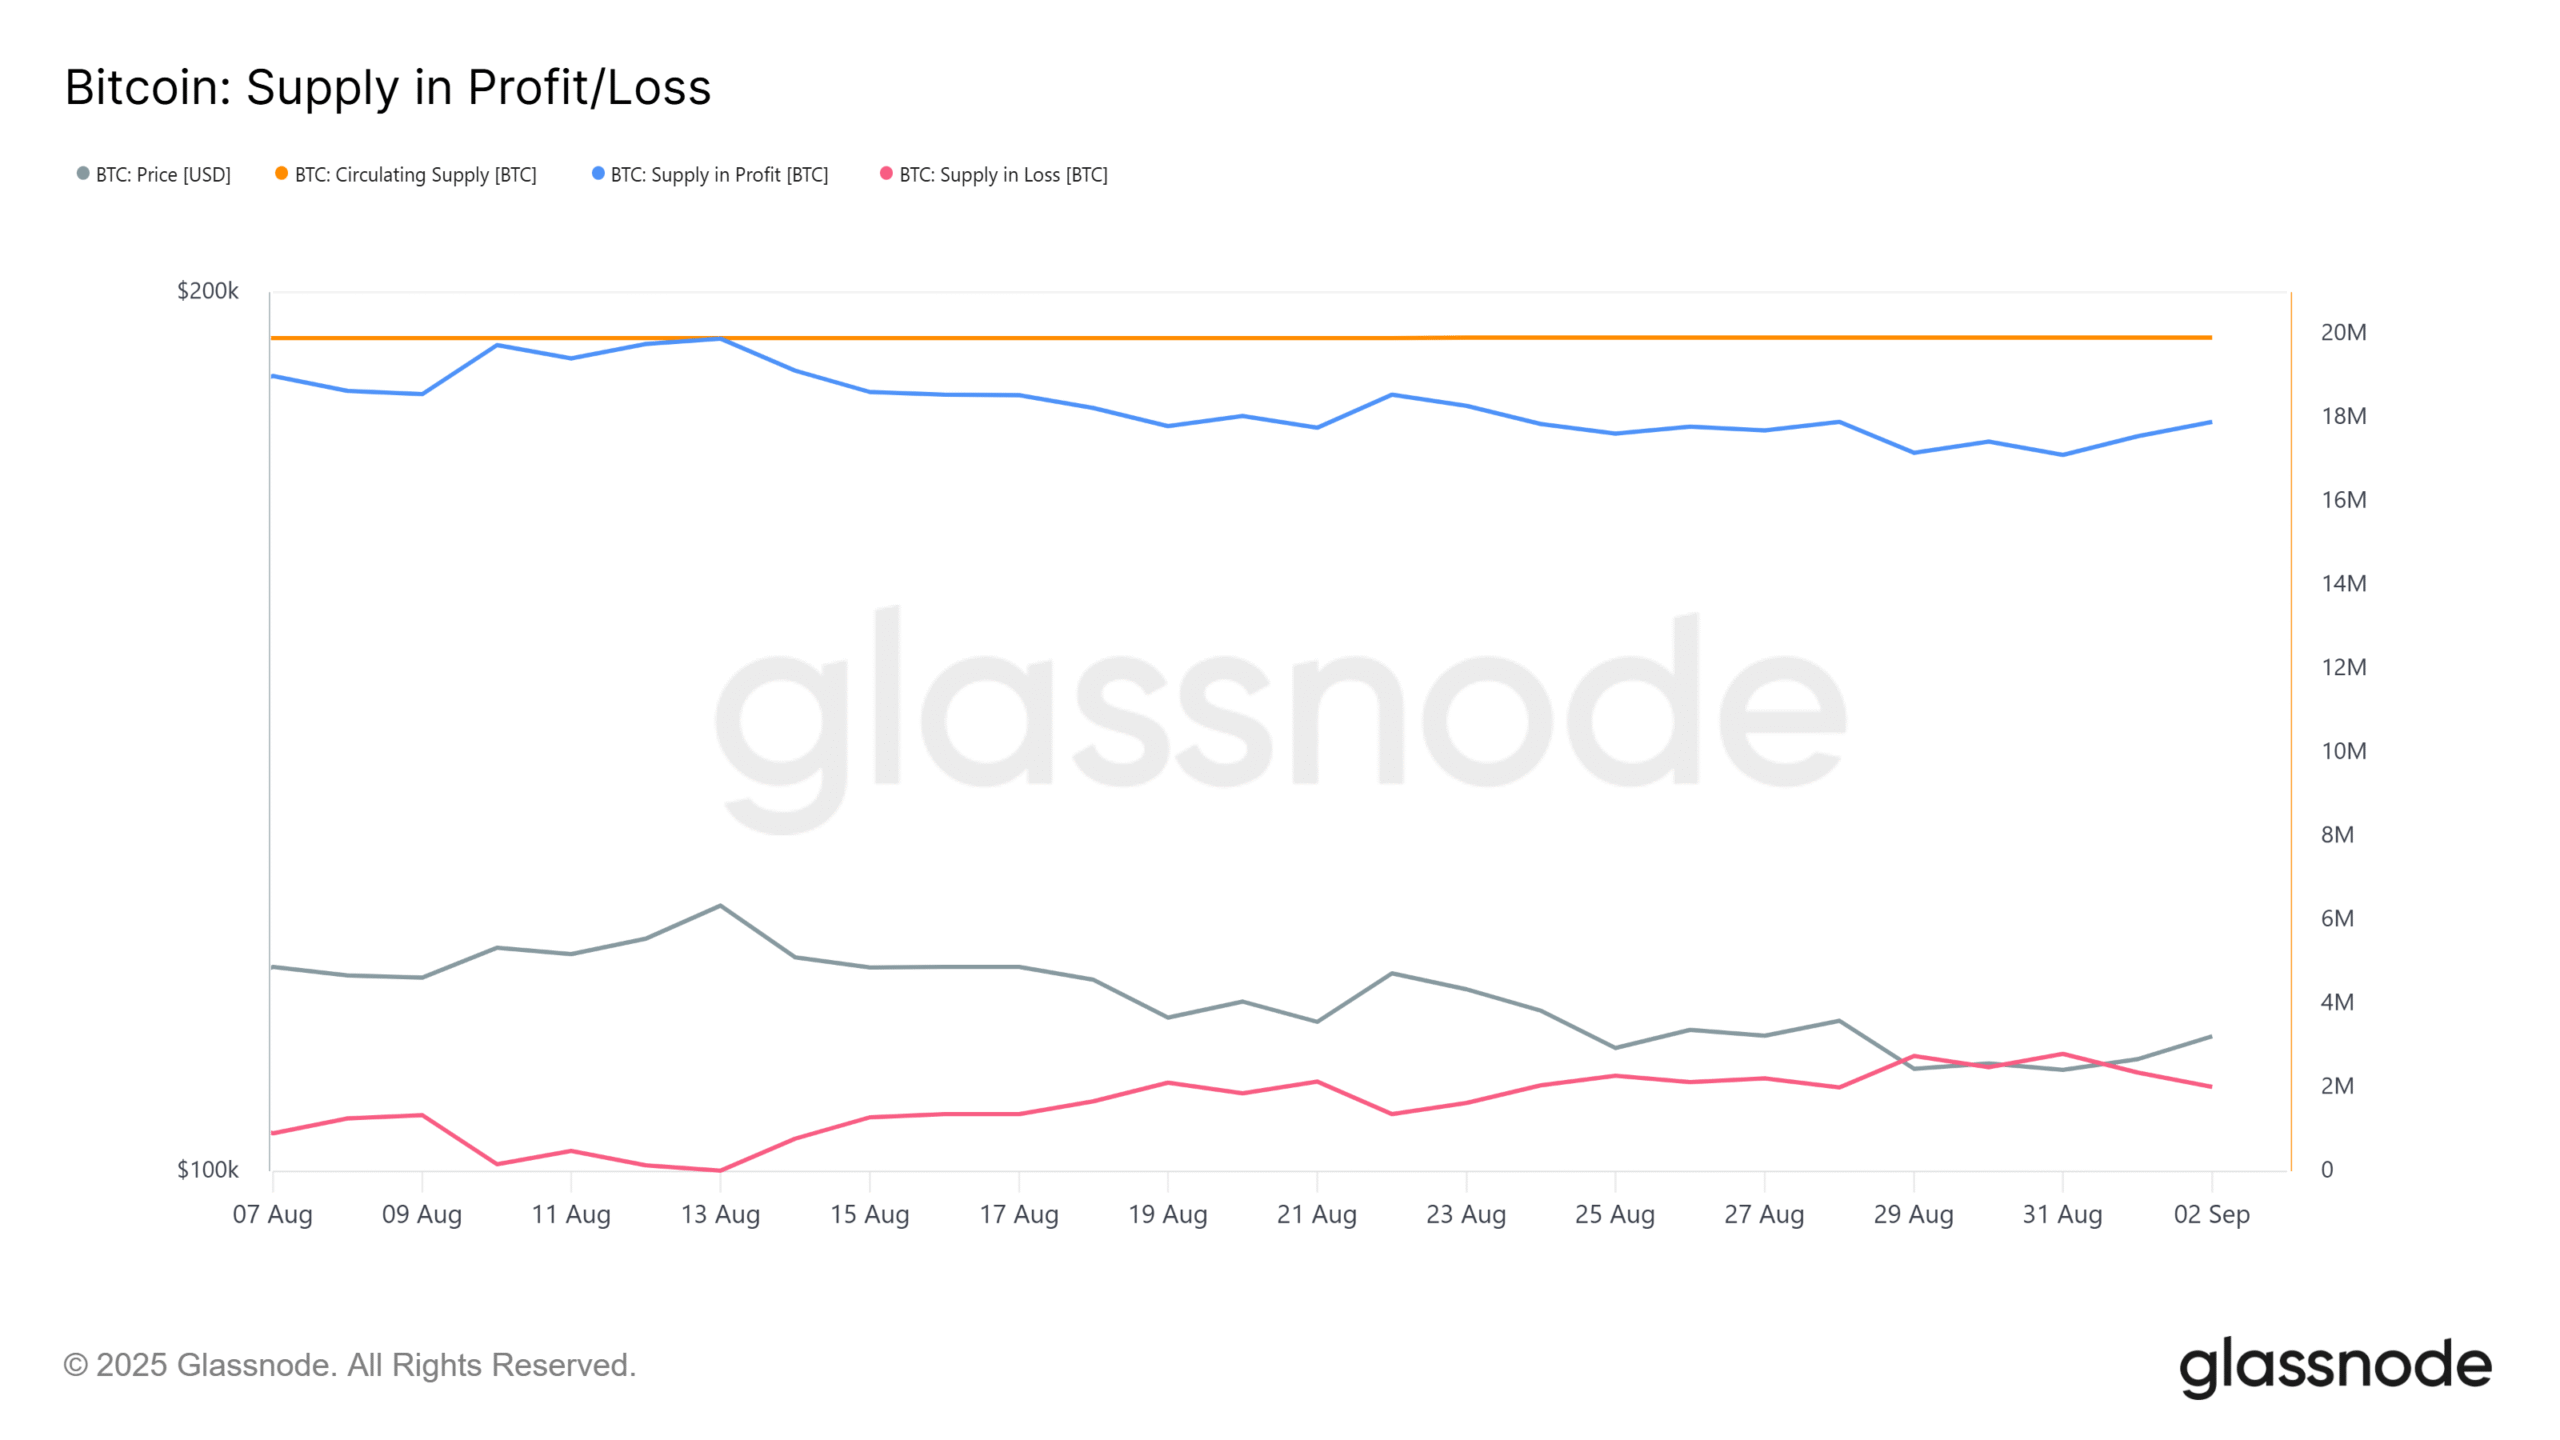Select the 21 Aug date tick
The height and width of the screenshot is (1440, 2560).
[1316, 1214]
